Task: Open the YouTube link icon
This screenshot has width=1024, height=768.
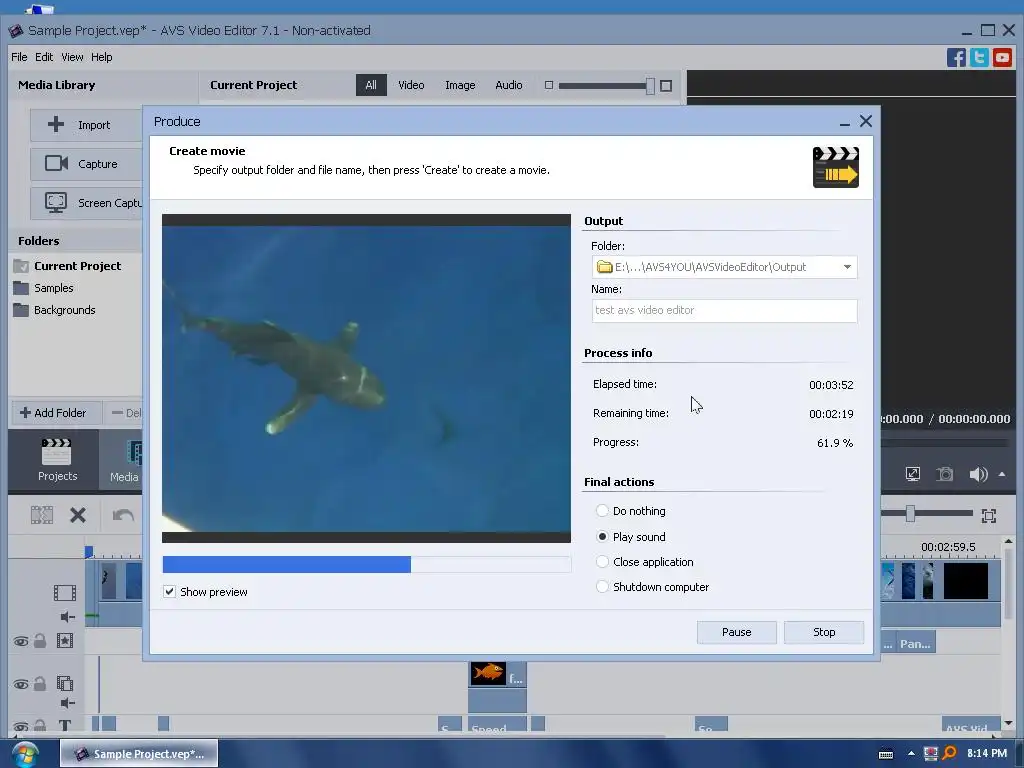Action: [1002, 57]
